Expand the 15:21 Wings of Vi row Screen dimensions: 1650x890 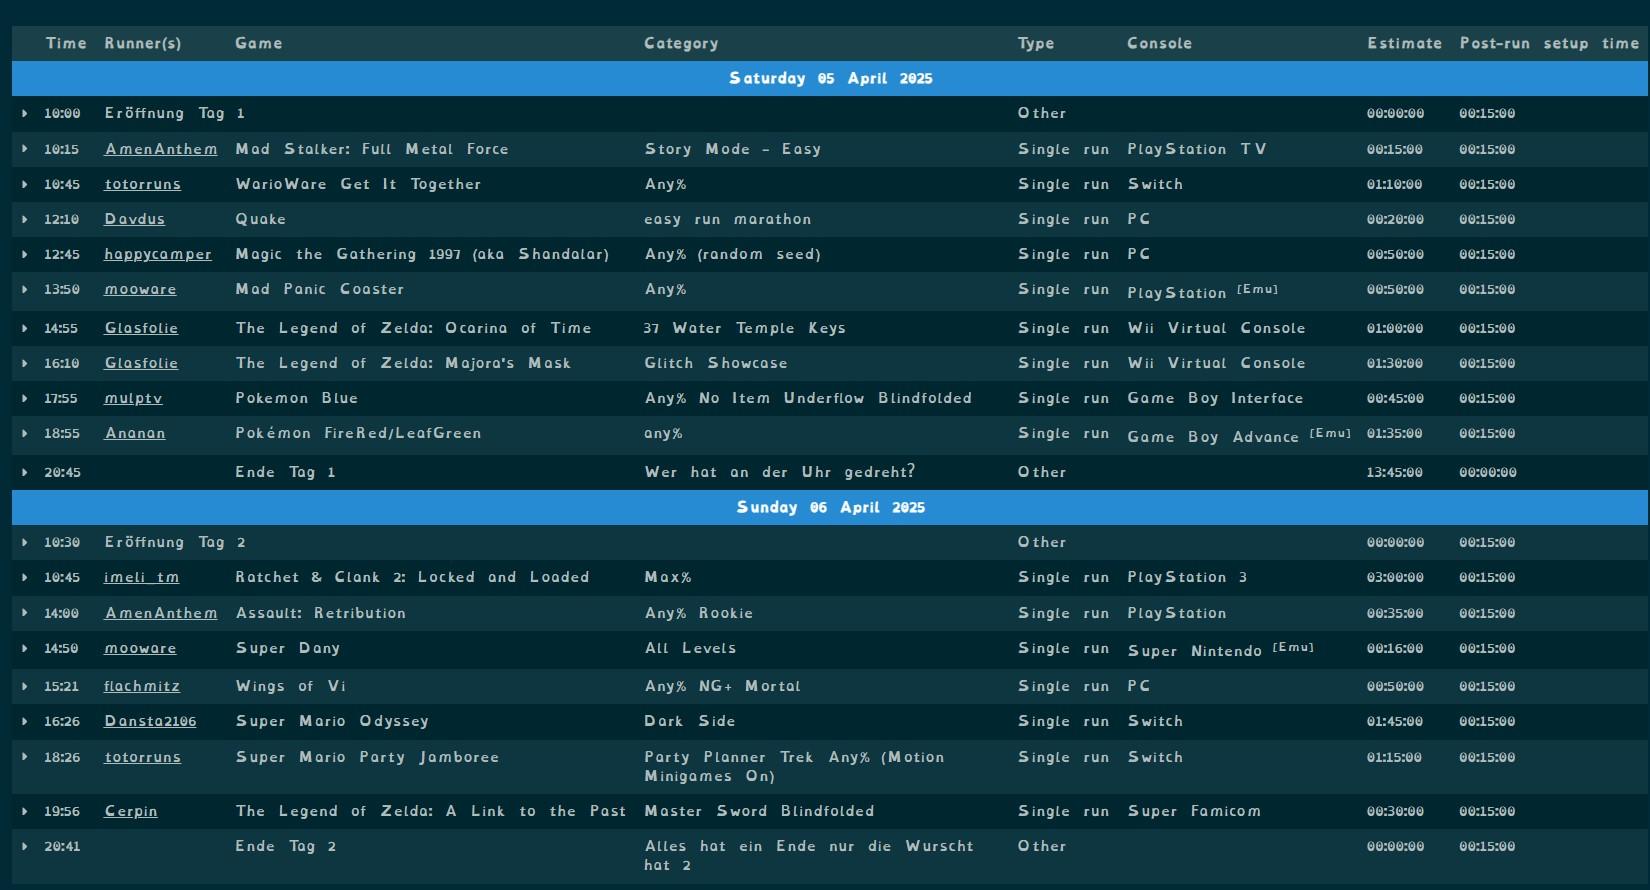(x=25, y=686)
